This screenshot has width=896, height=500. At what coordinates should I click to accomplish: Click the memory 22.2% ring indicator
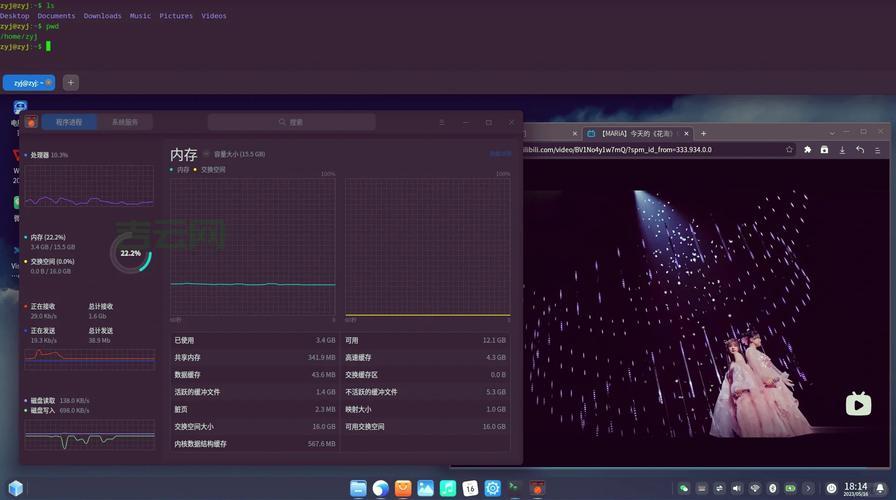point(130,254)
